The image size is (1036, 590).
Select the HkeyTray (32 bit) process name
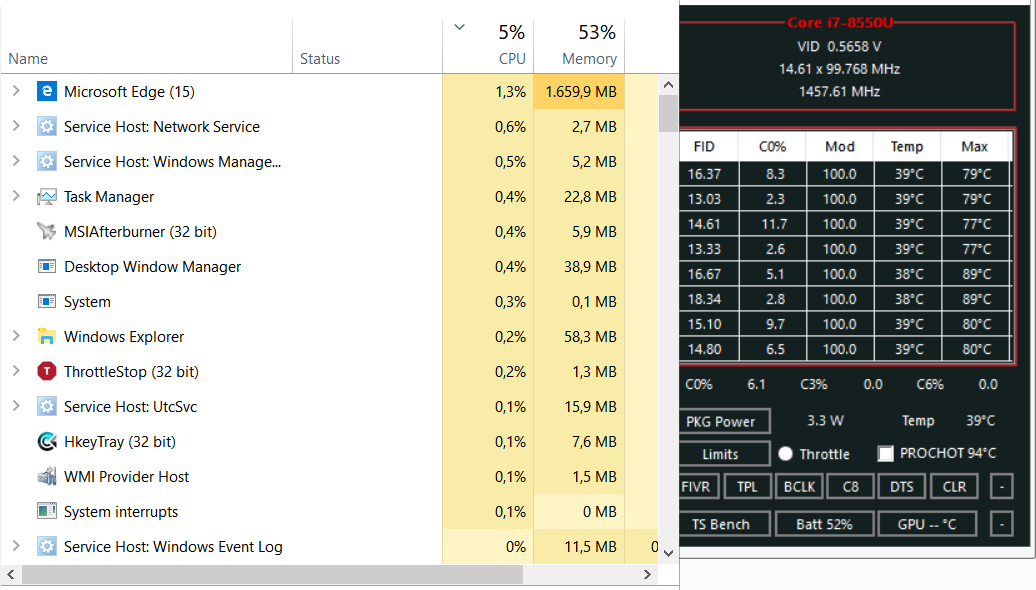[120, 442]
